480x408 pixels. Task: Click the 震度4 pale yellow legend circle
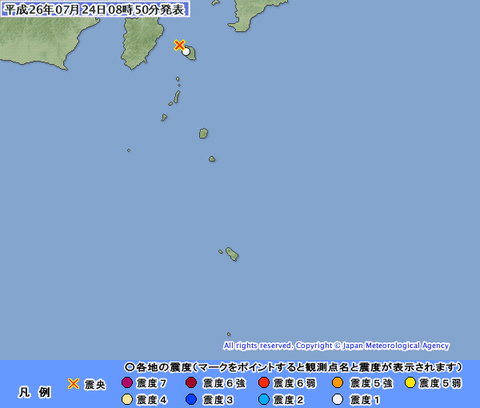pos(127,399)
